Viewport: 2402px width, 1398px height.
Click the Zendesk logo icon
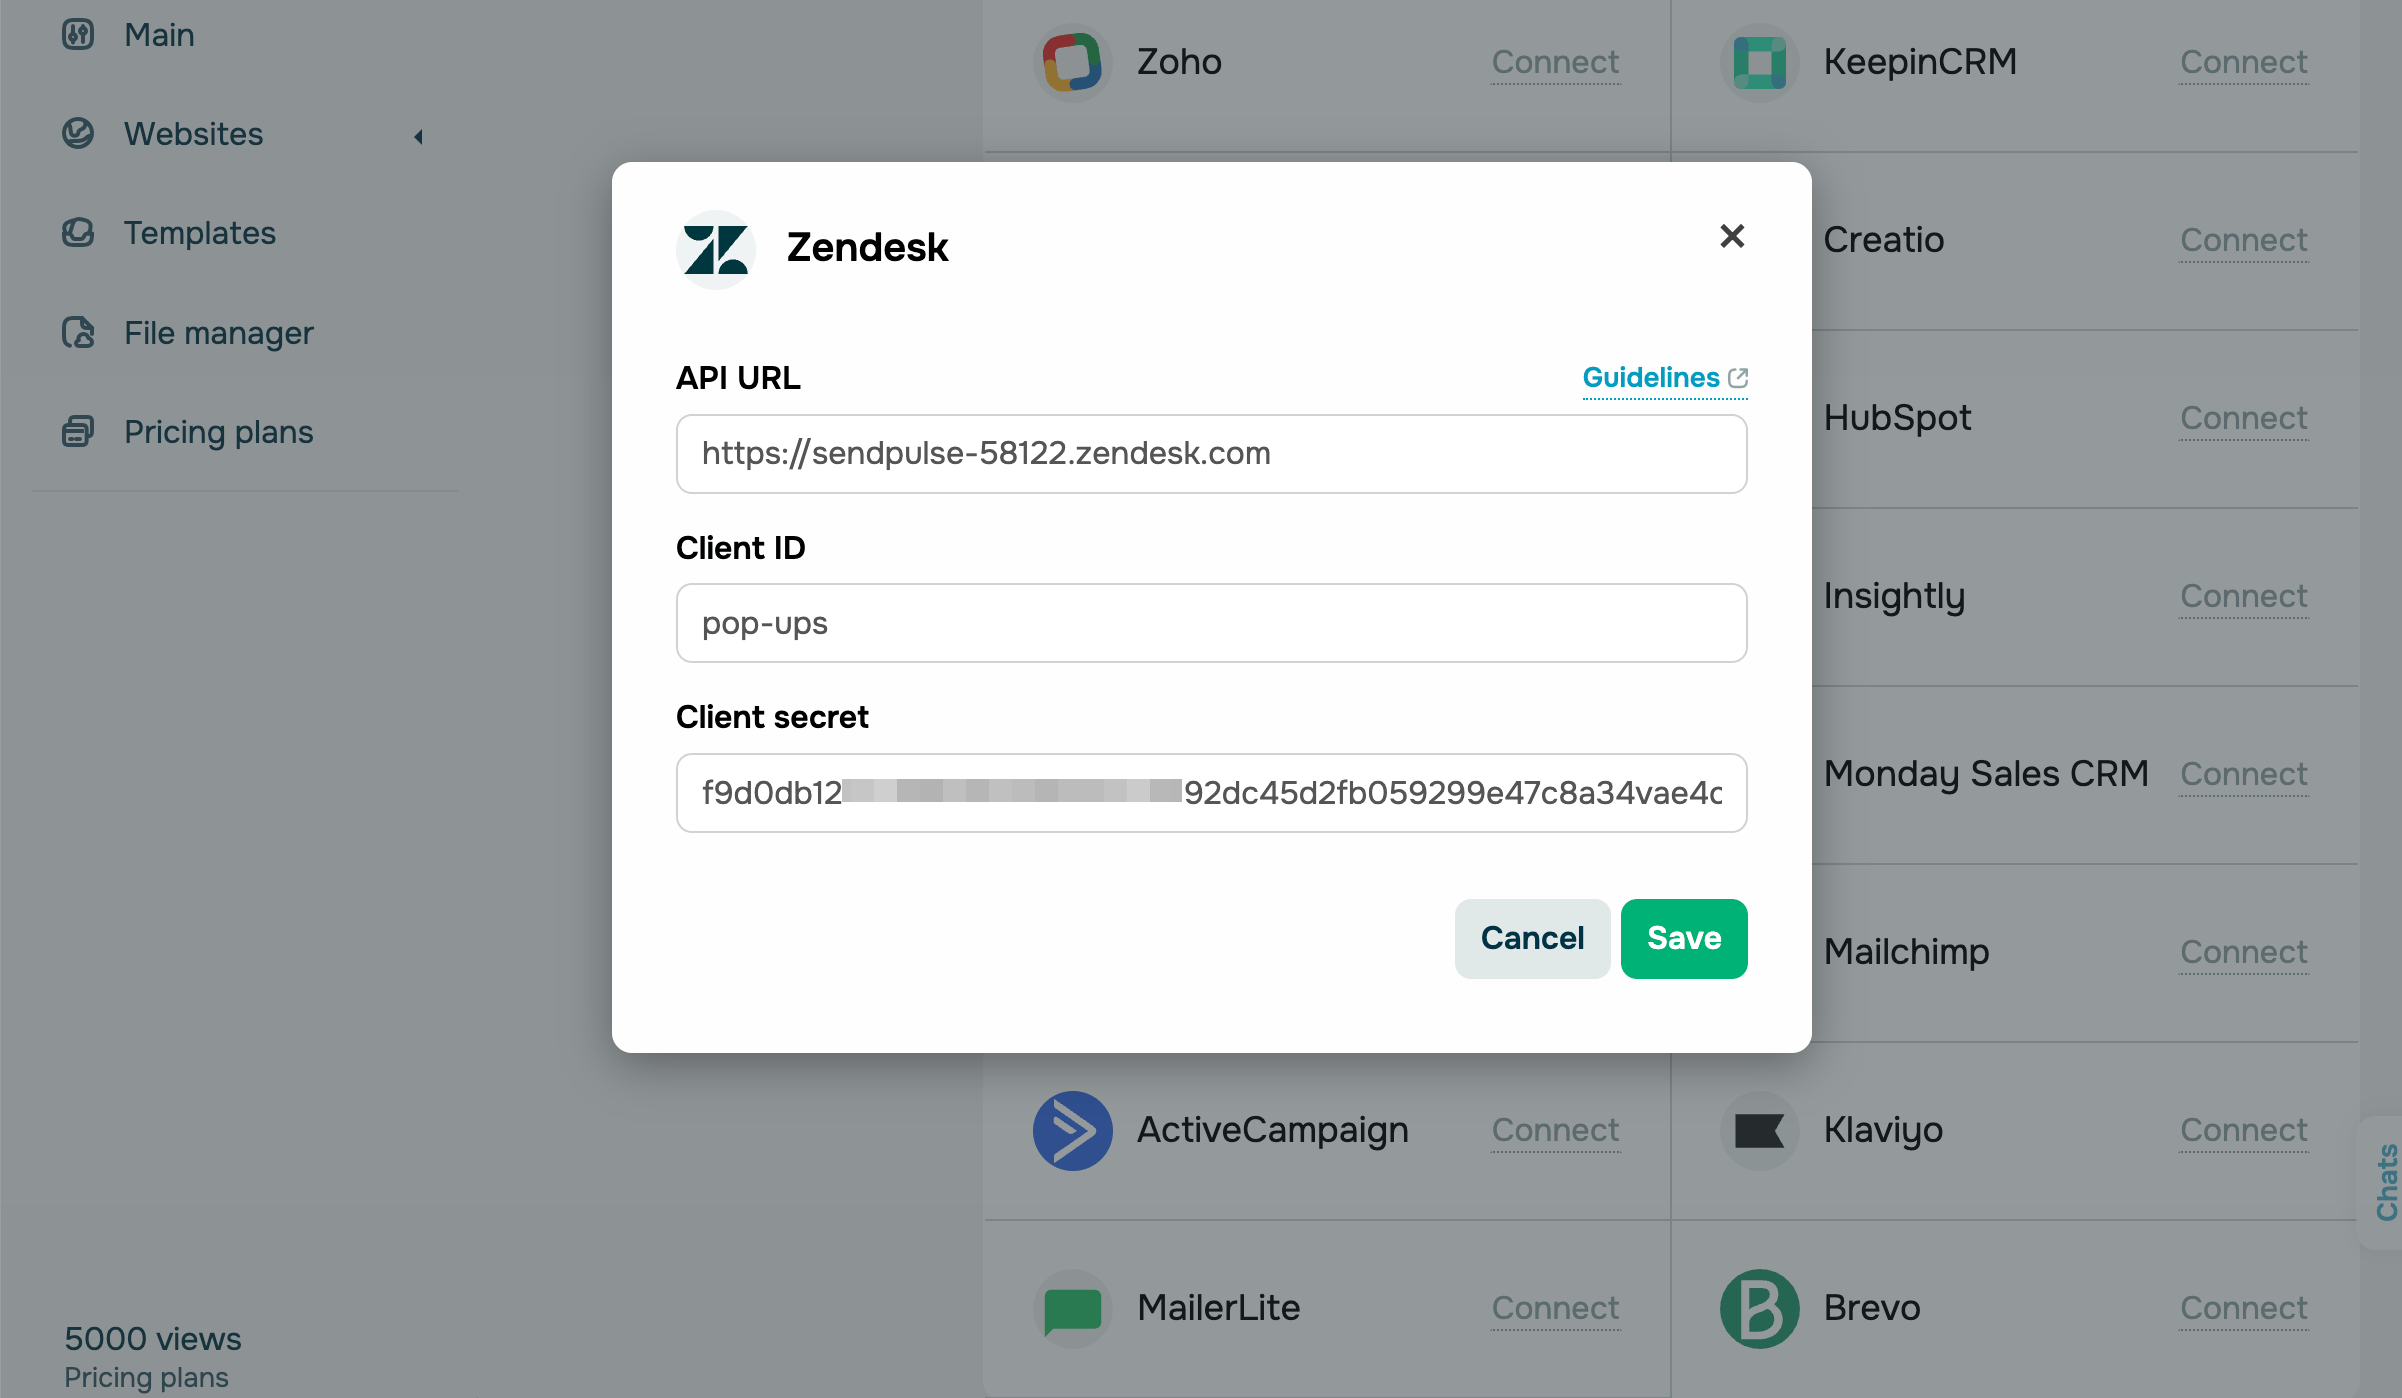coord(715,249)
